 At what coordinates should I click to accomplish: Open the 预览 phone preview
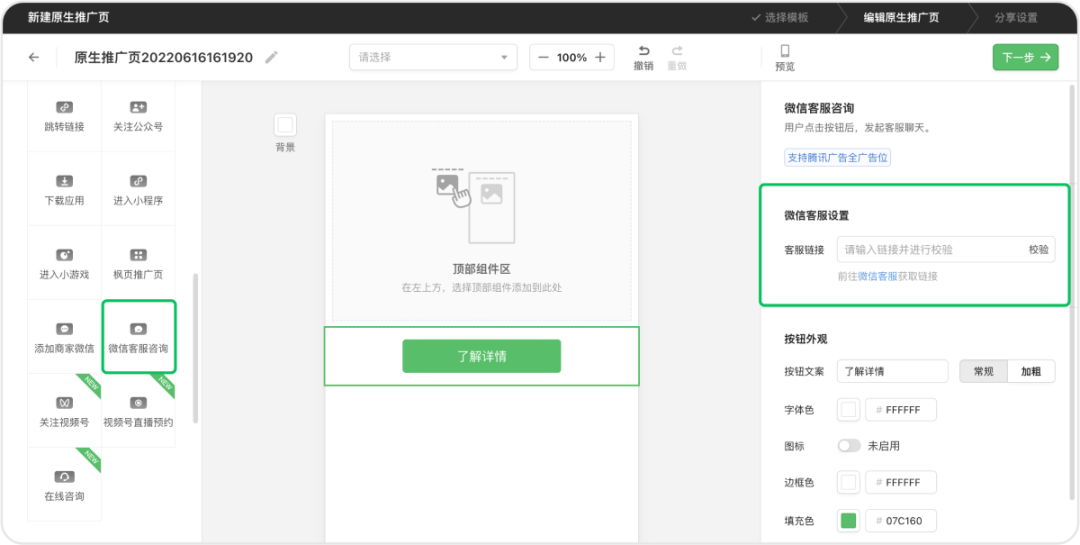[x=785, y=57]
